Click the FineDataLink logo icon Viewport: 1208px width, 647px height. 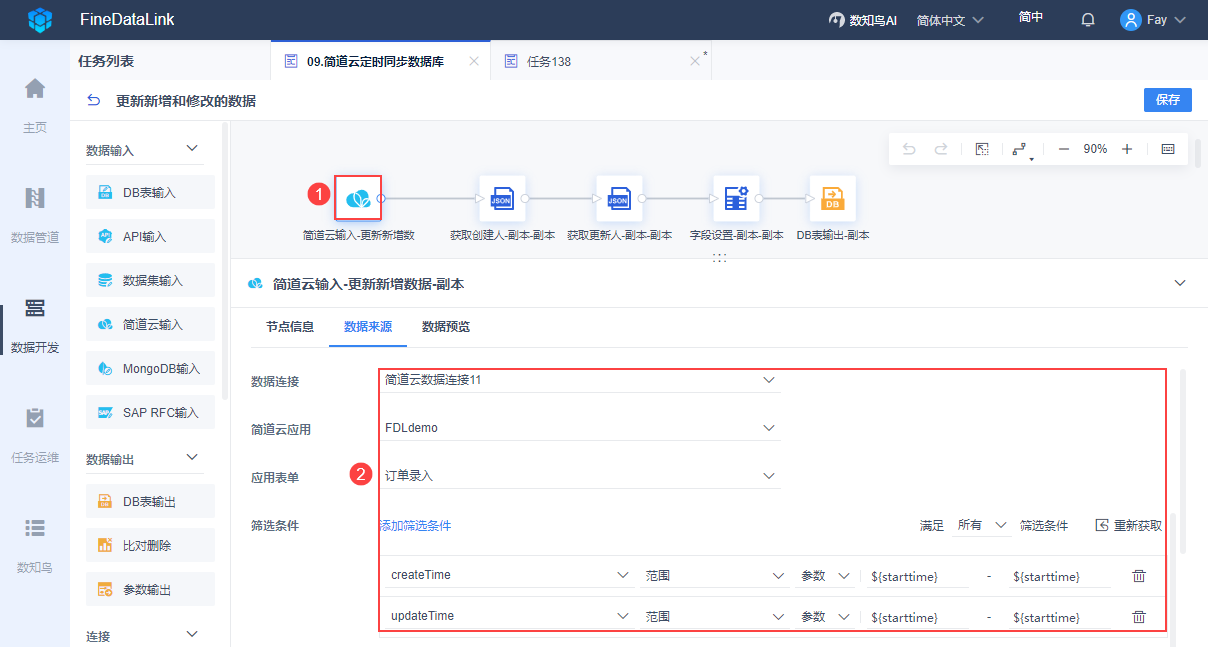(x=40, y=19)
